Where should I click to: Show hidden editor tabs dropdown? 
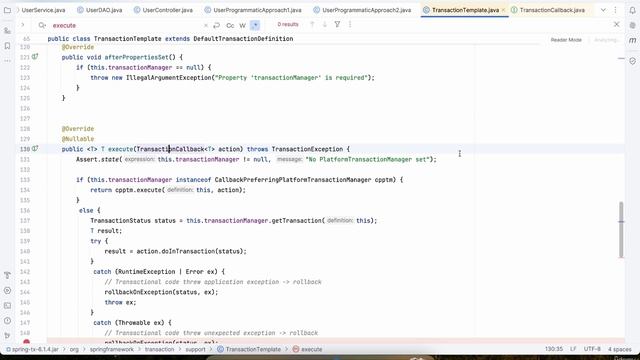603,10
